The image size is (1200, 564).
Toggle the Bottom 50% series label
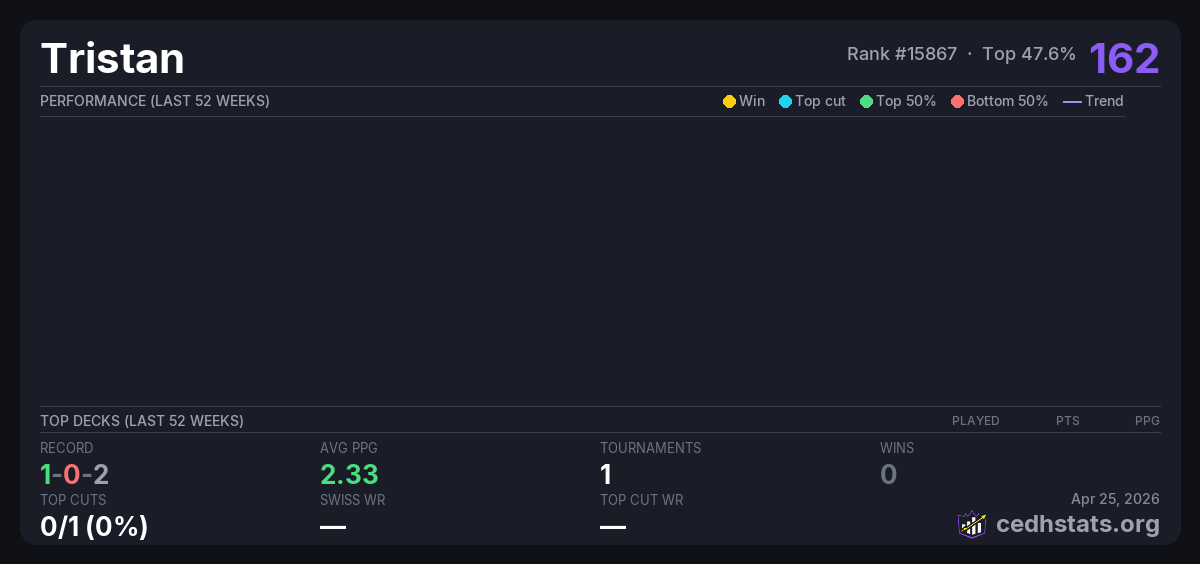pyautogui.click(x=1007, y=101)
